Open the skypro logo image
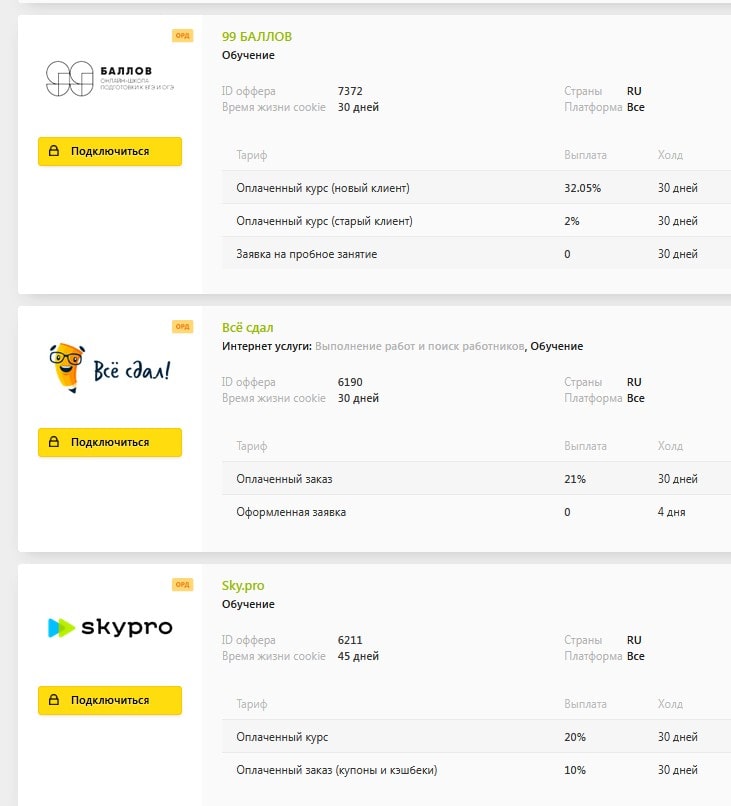 (110, 627)
